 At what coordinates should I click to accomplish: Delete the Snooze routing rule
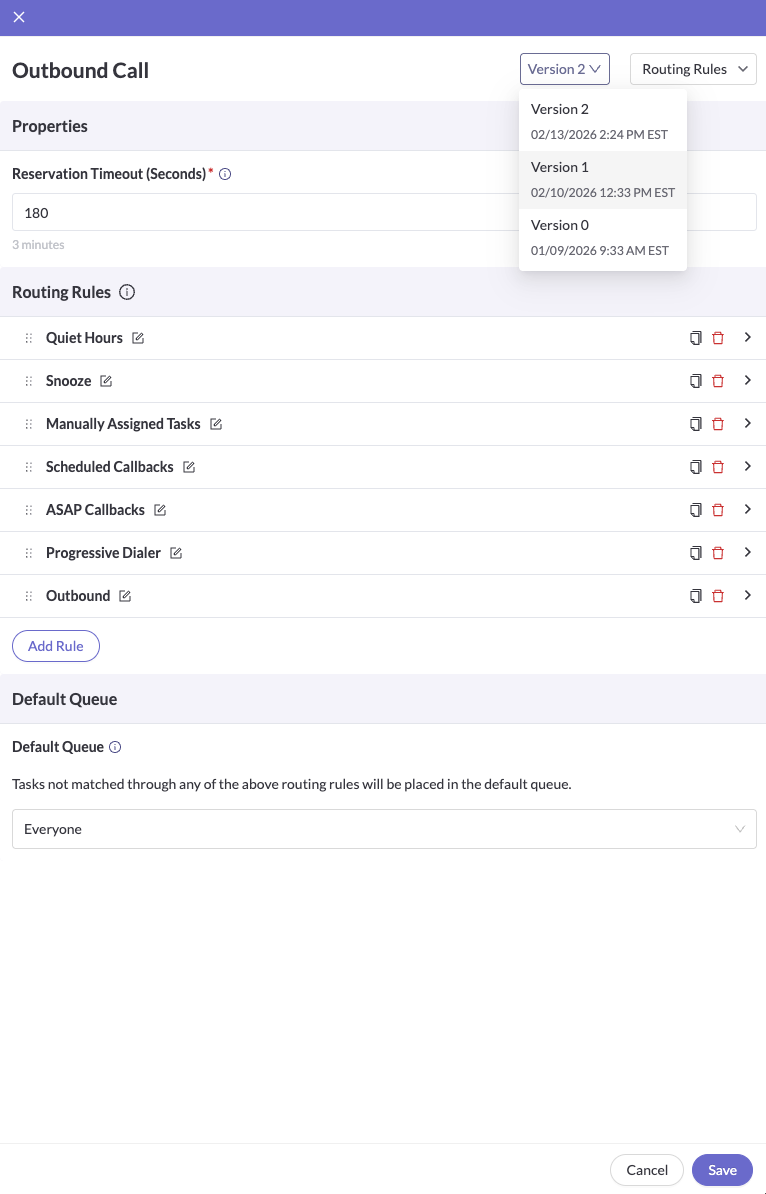coord(717,381)
